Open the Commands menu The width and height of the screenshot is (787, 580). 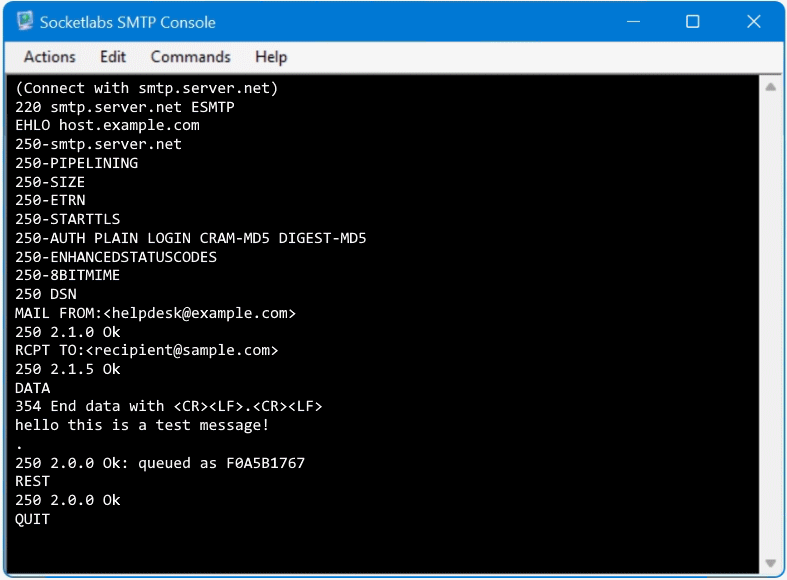[x=191, y=57]
